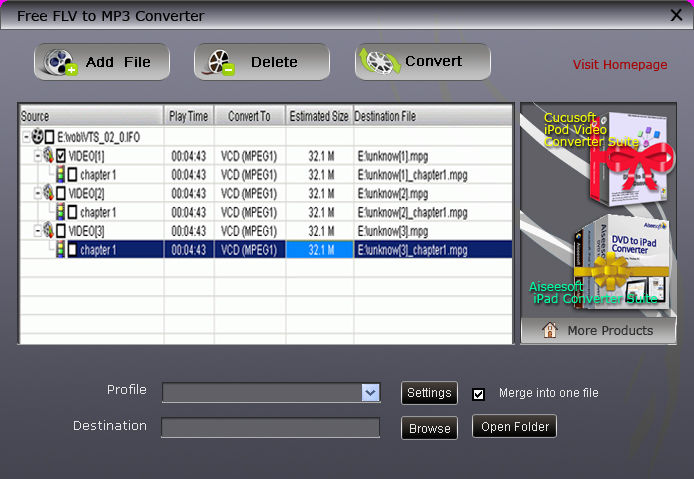The image size is (694, 479).
Task: Sort by the Play Time column header
Action: [x=188, y=116]
